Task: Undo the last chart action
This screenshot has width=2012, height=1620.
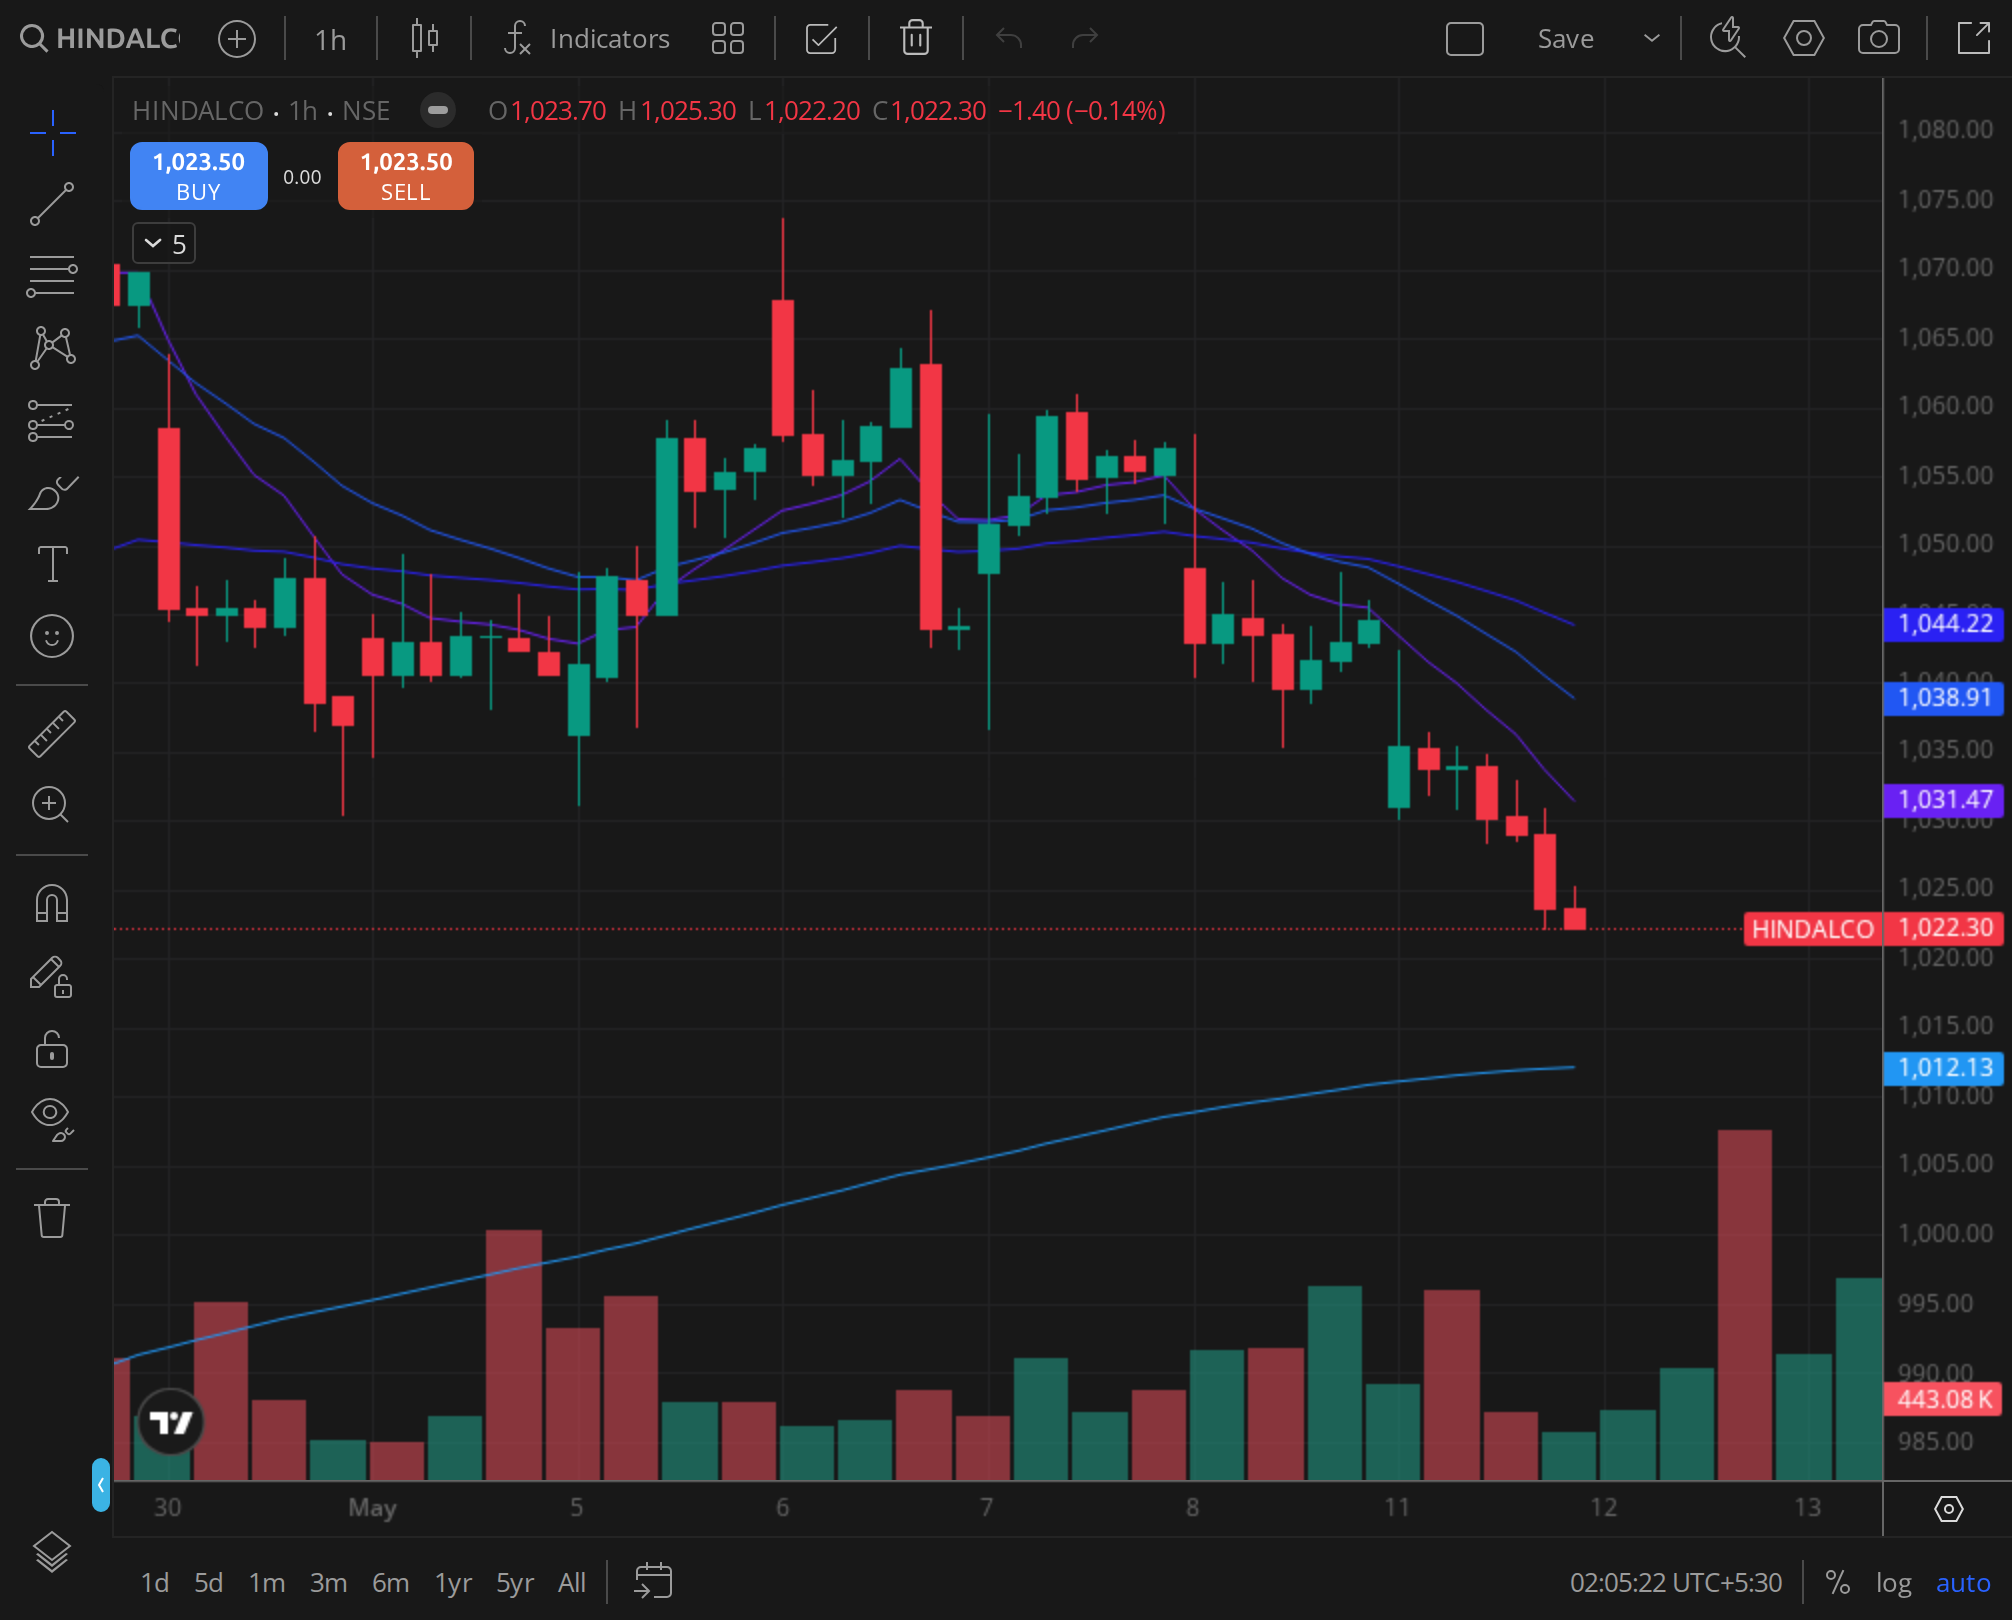Action: (x=1009, y=39)
